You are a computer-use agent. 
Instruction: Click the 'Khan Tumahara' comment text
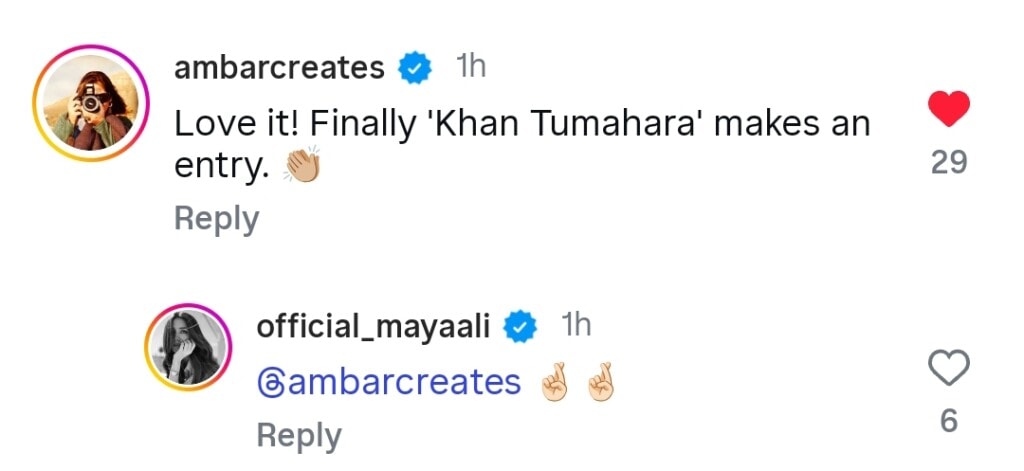[521, 124]
